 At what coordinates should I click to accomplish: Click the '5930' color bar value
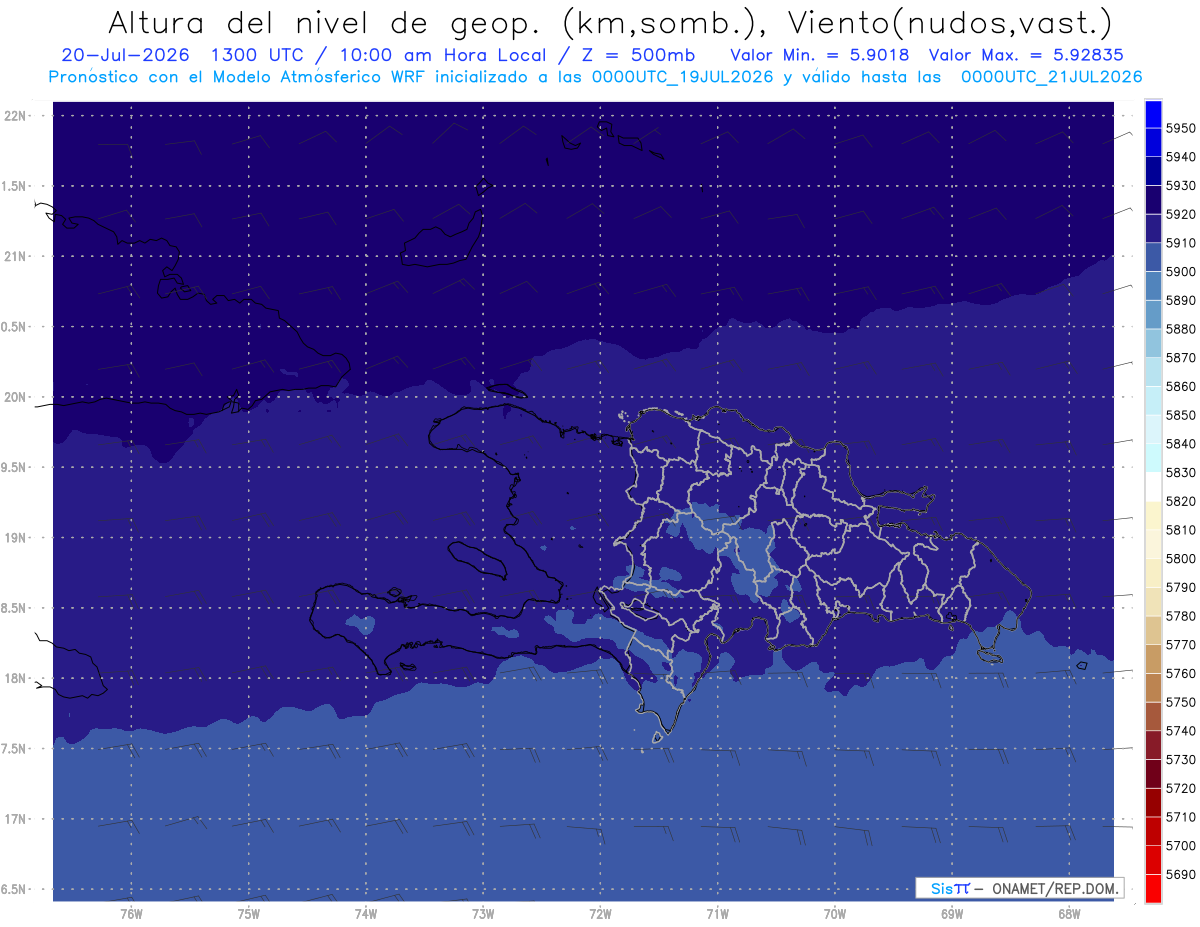[x=1182, y=186]
